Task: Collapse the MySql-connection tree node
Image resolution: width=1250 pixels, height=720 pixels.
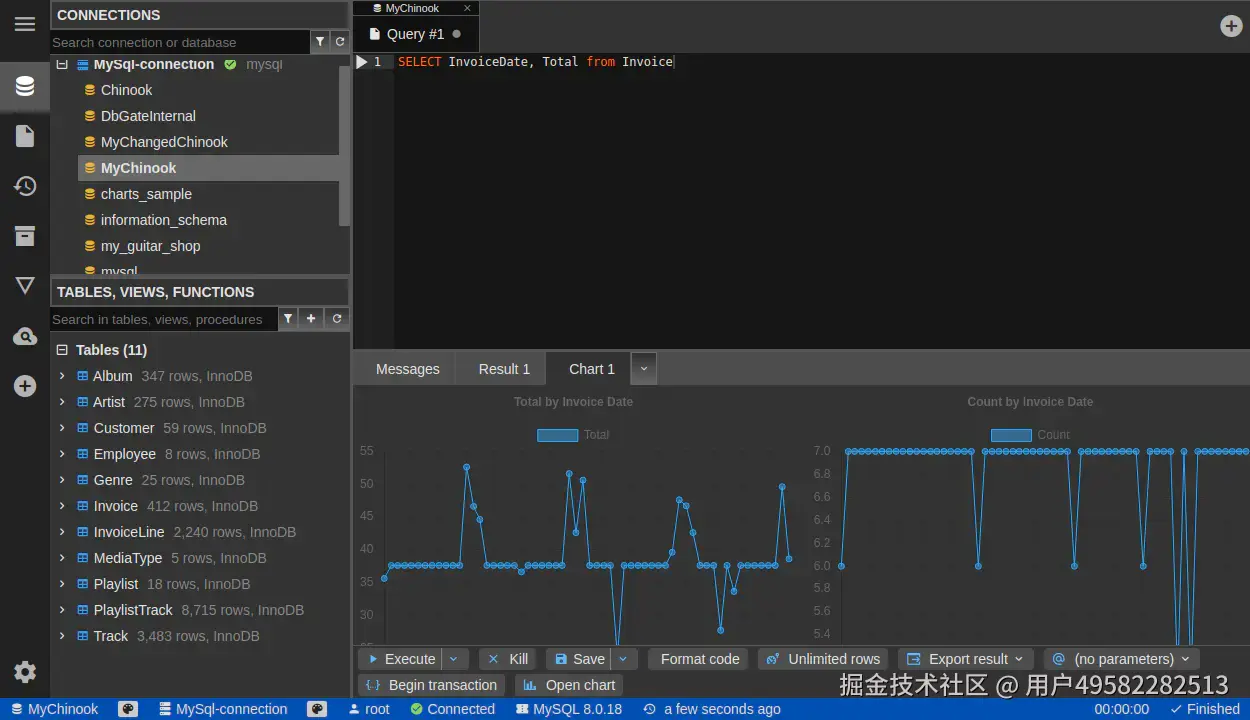Action: coord(62,64)
